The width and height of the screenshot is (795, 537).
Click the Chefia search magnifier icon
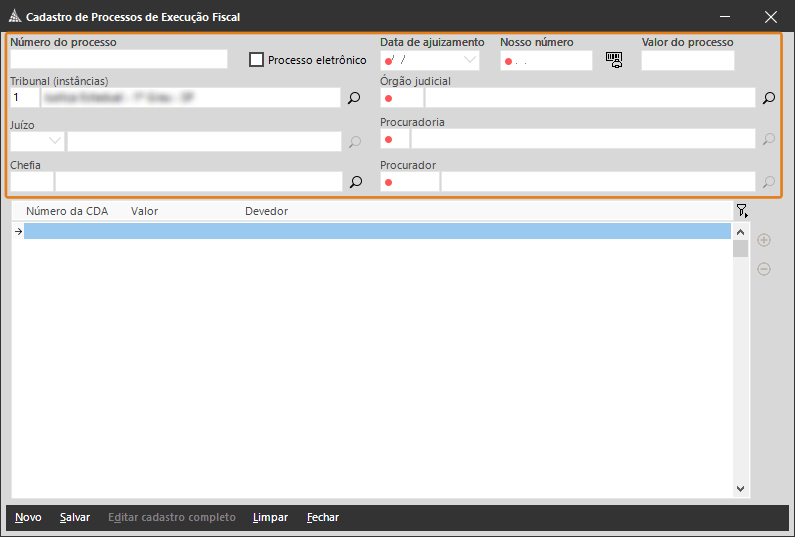click(354, 182)
